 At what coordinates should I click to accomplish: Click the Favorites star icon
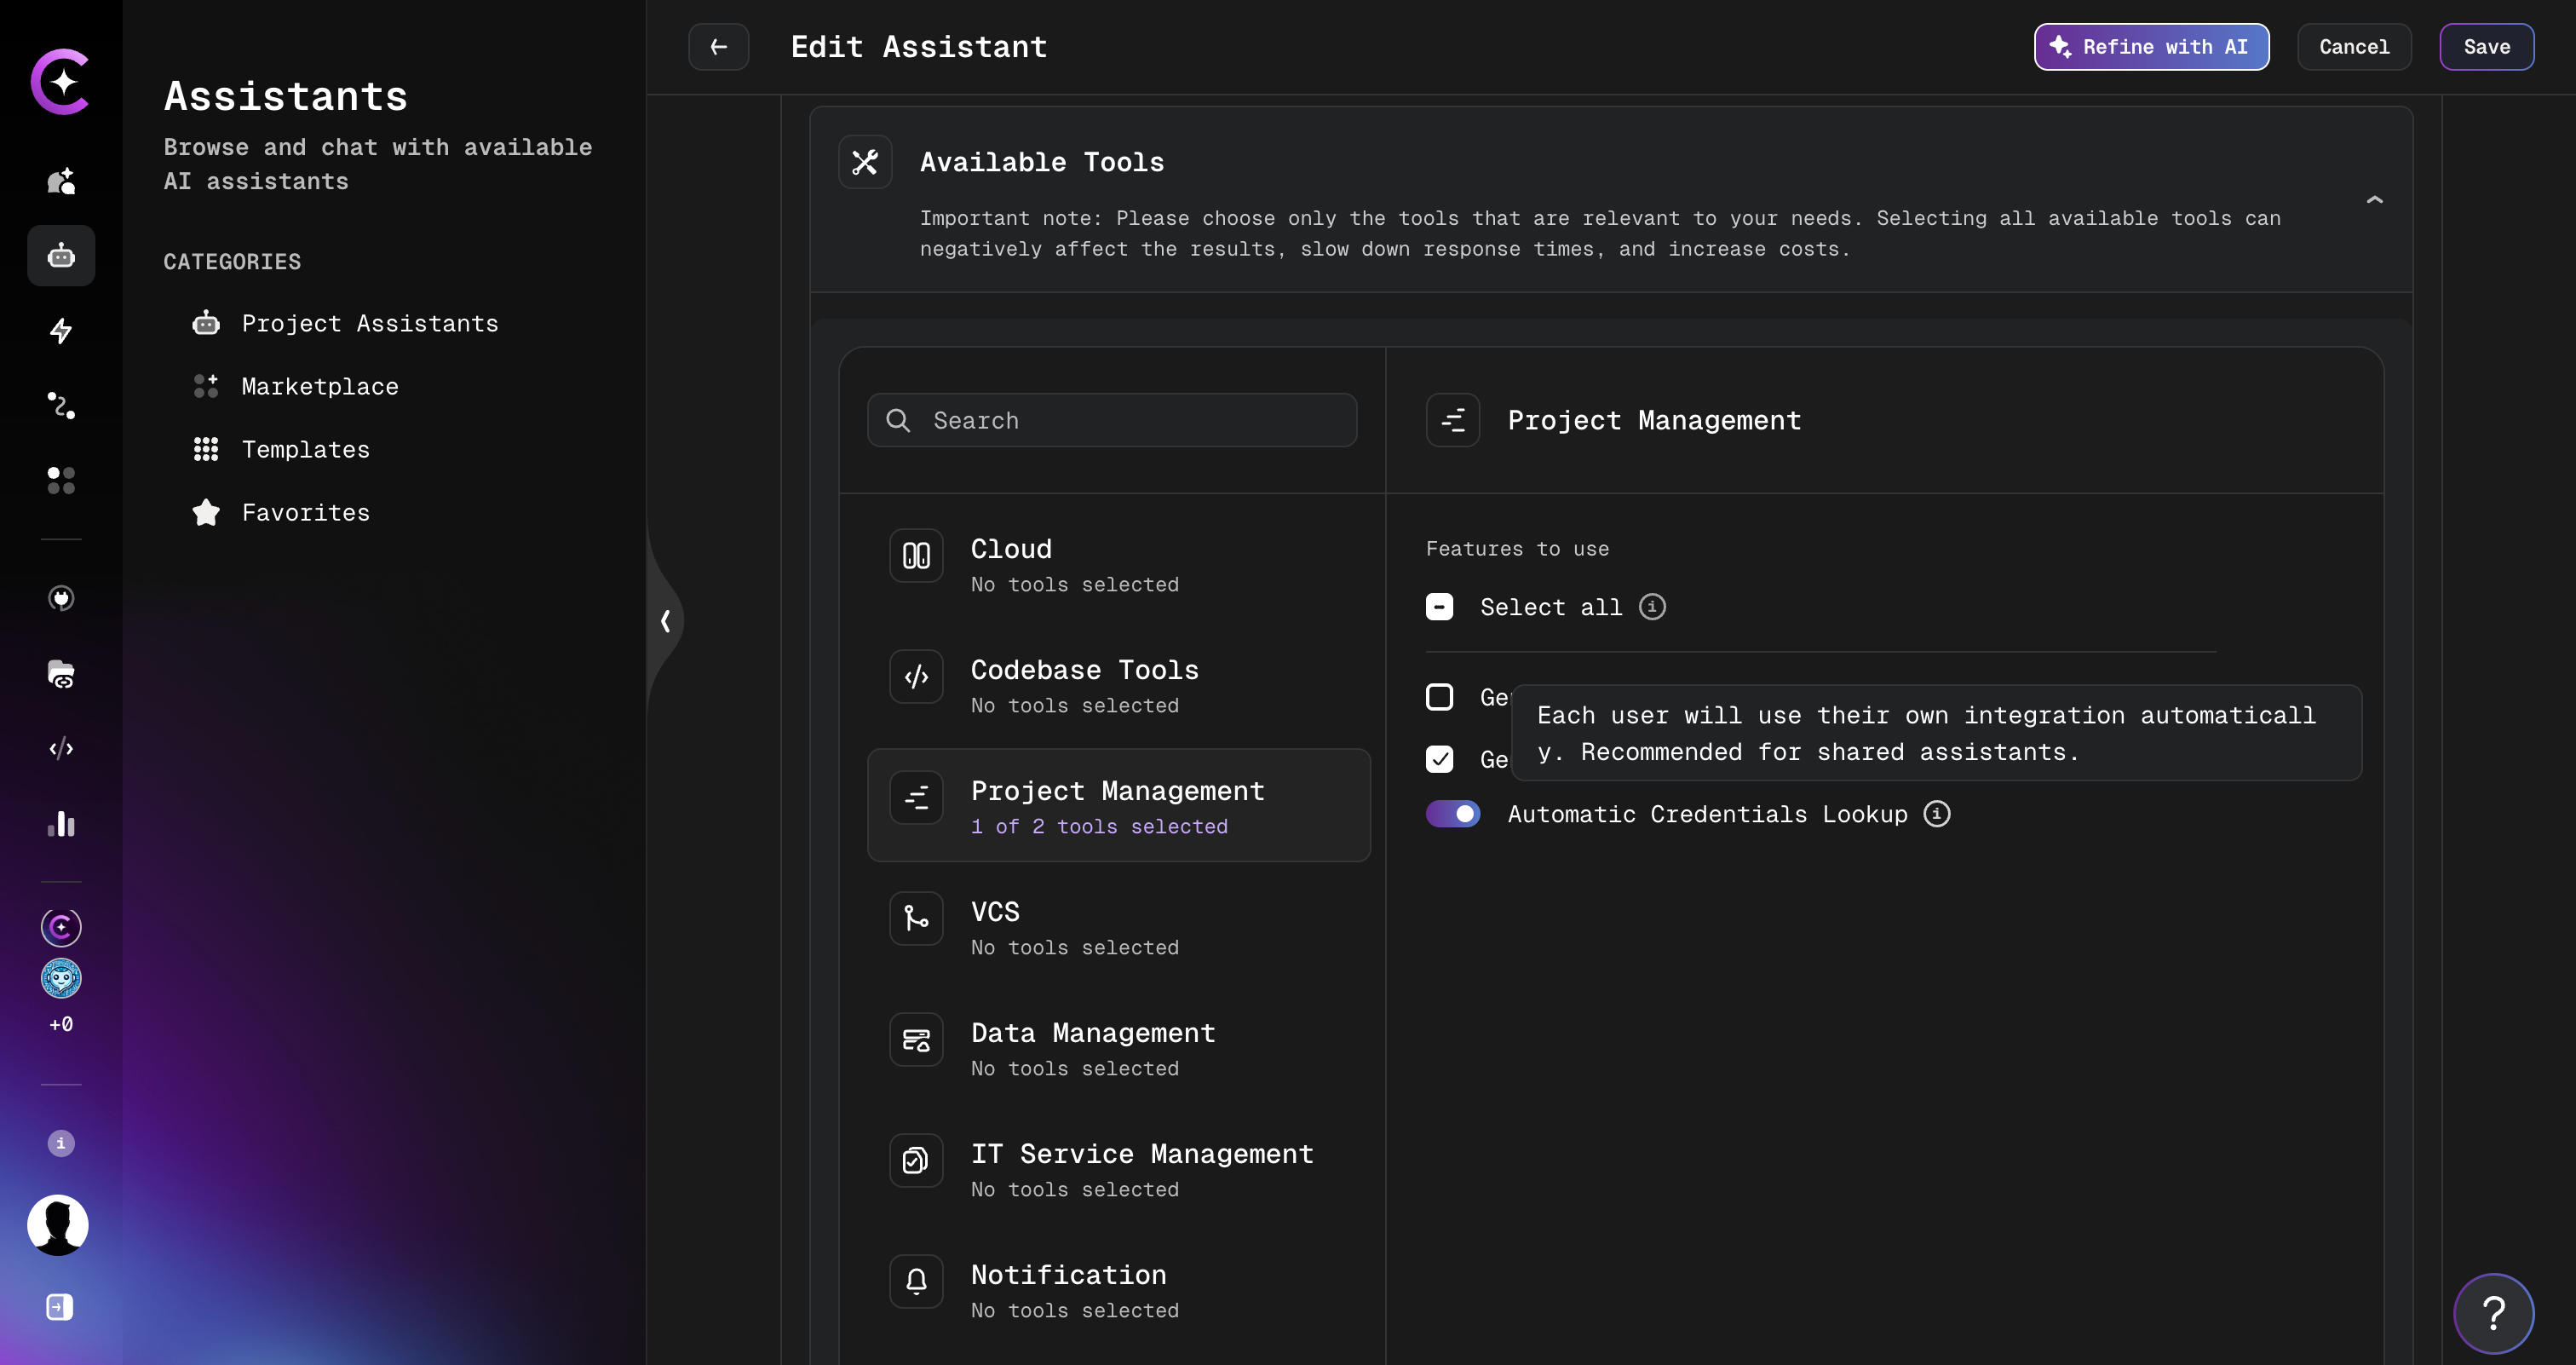[206, 512]
